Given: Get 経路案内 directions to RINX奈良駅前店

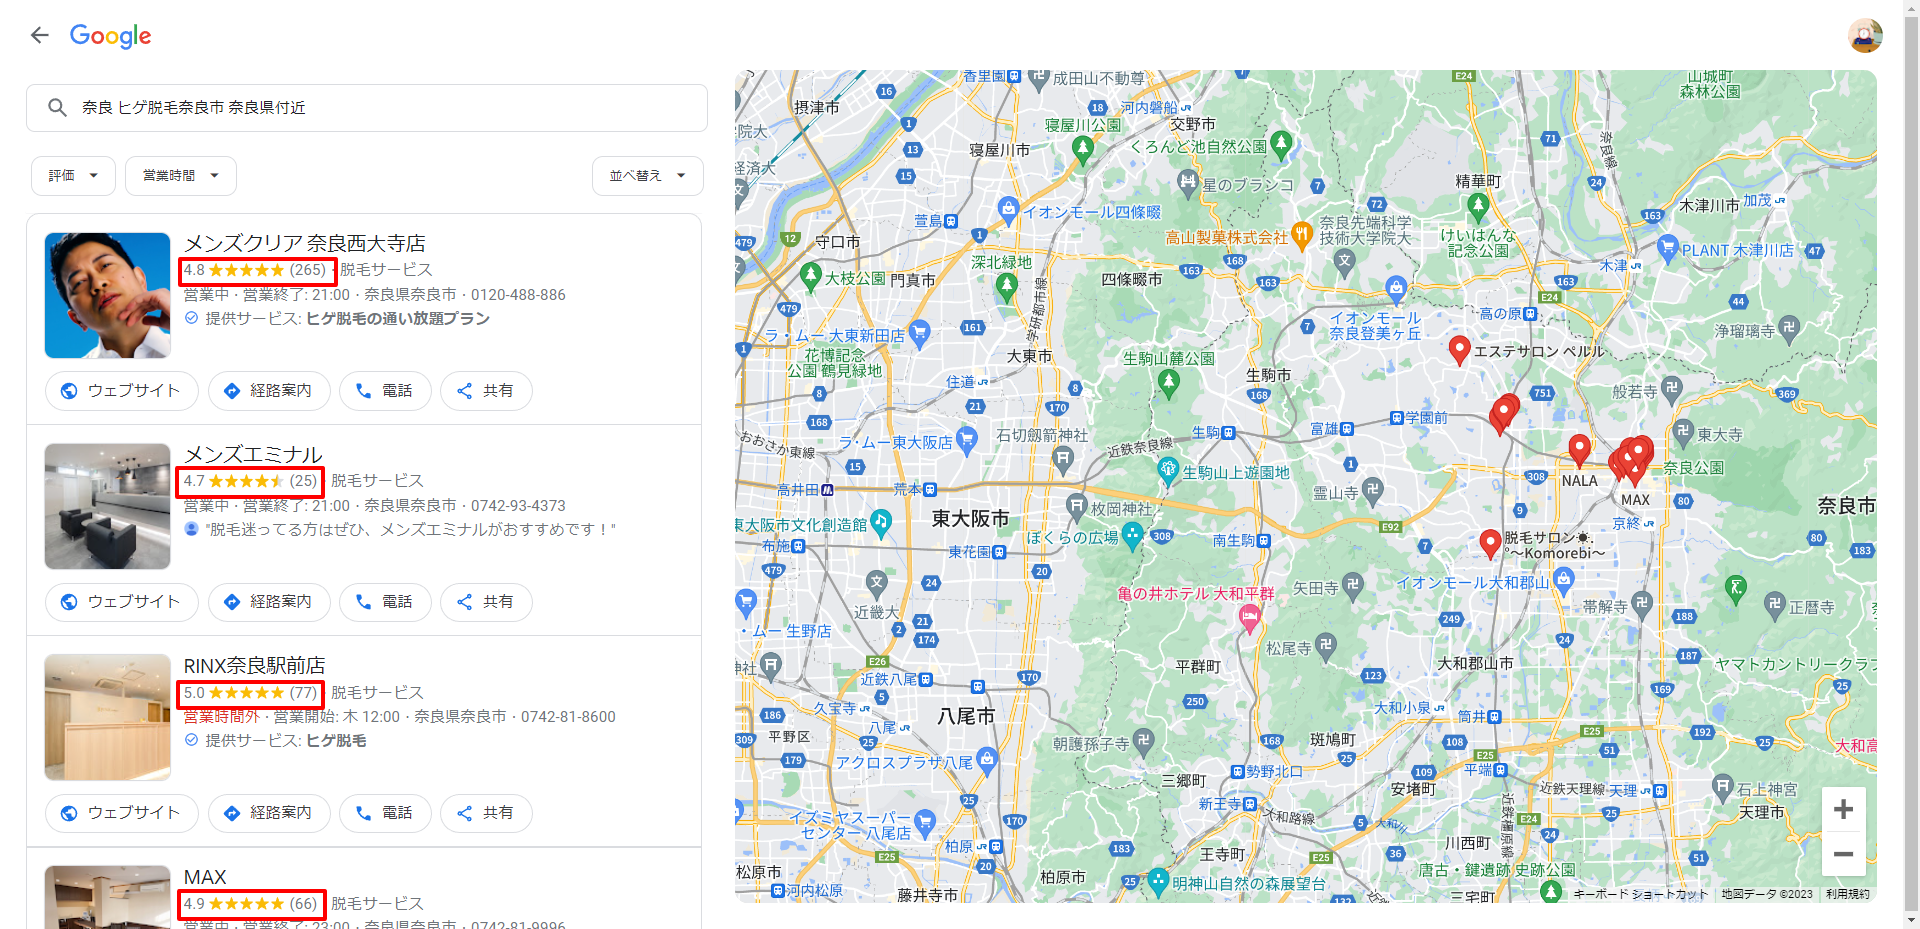Looking at the screenshot, I should pyautogui.click(x=269, y=813).
